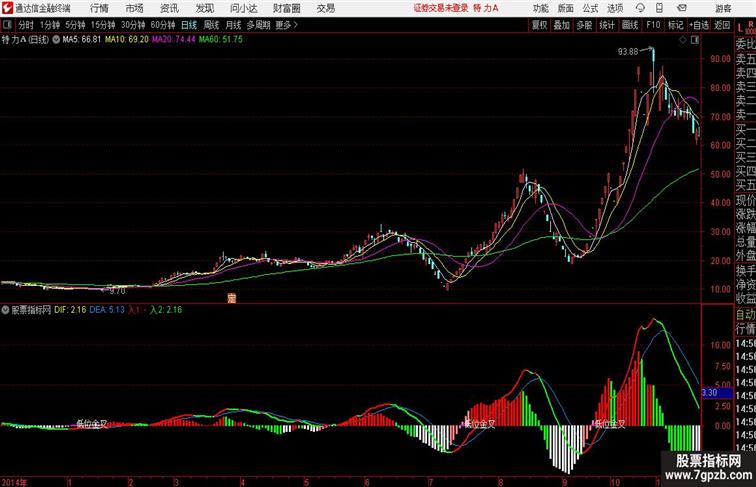Click the first 低位金叉 signal label at left
Screen dimensions: 756x487
click(92, 424)
